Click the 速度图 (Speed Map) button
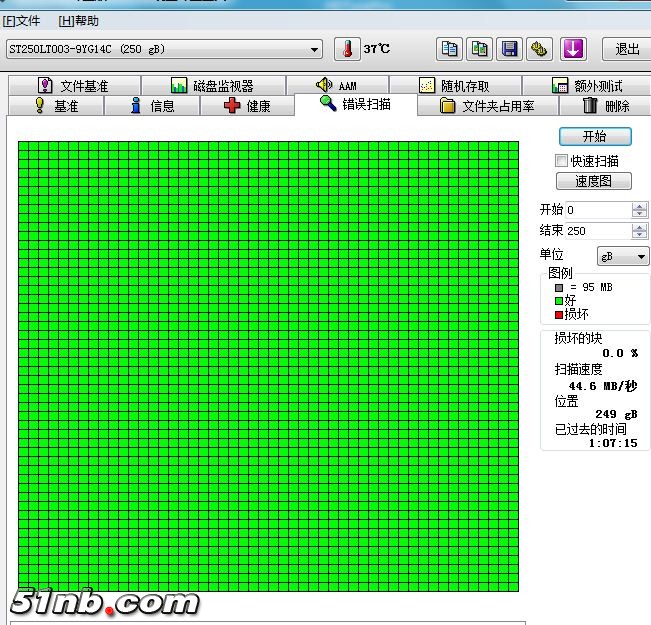The height and width of the screenshot is (625, 651). click(594, 181)
